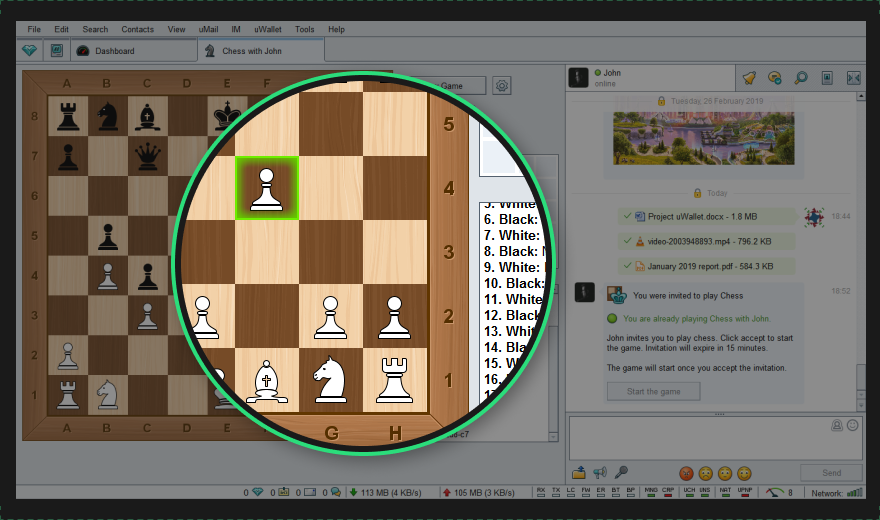Open the video-2003948893.mp4 attachment
This screenshot has width=880, height=520.
click(x=707, y=241)
